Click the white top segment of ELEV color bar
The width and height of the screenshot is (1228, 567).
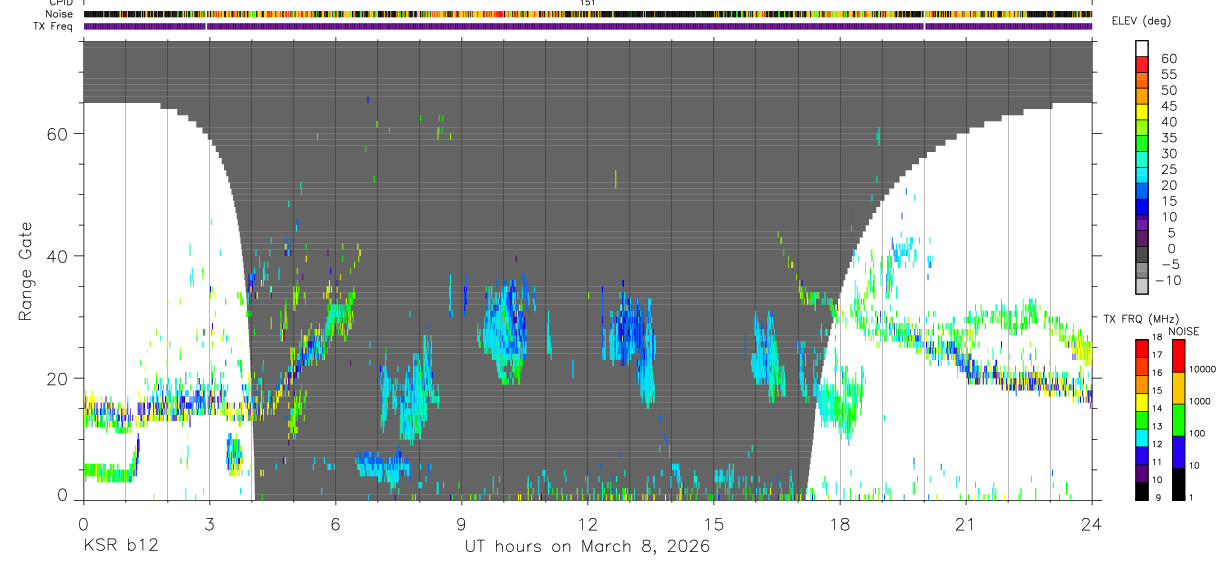click(x=1142, y=48)
